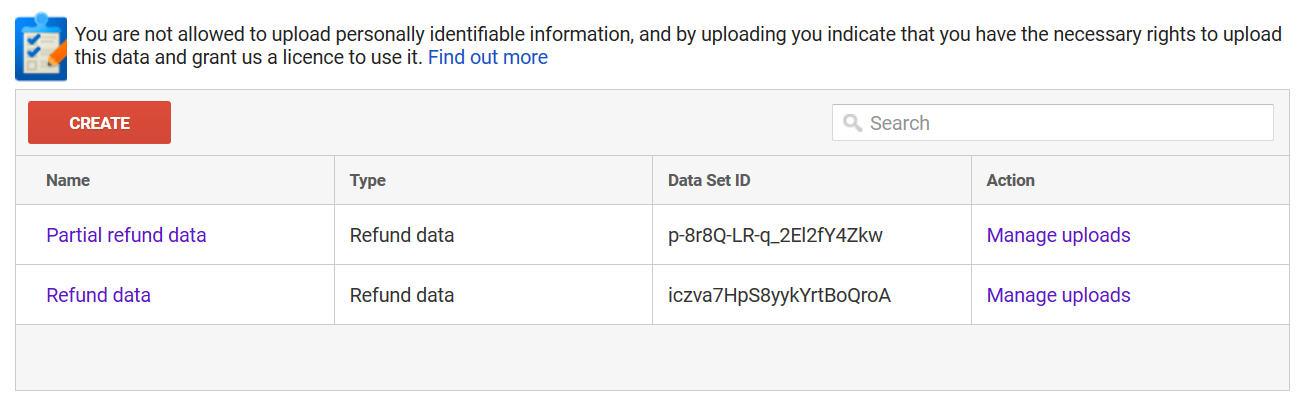Open the Refund data link in Name column
Image resolution: width=1299 pixels, height=399 pixels.
[98, 295]
